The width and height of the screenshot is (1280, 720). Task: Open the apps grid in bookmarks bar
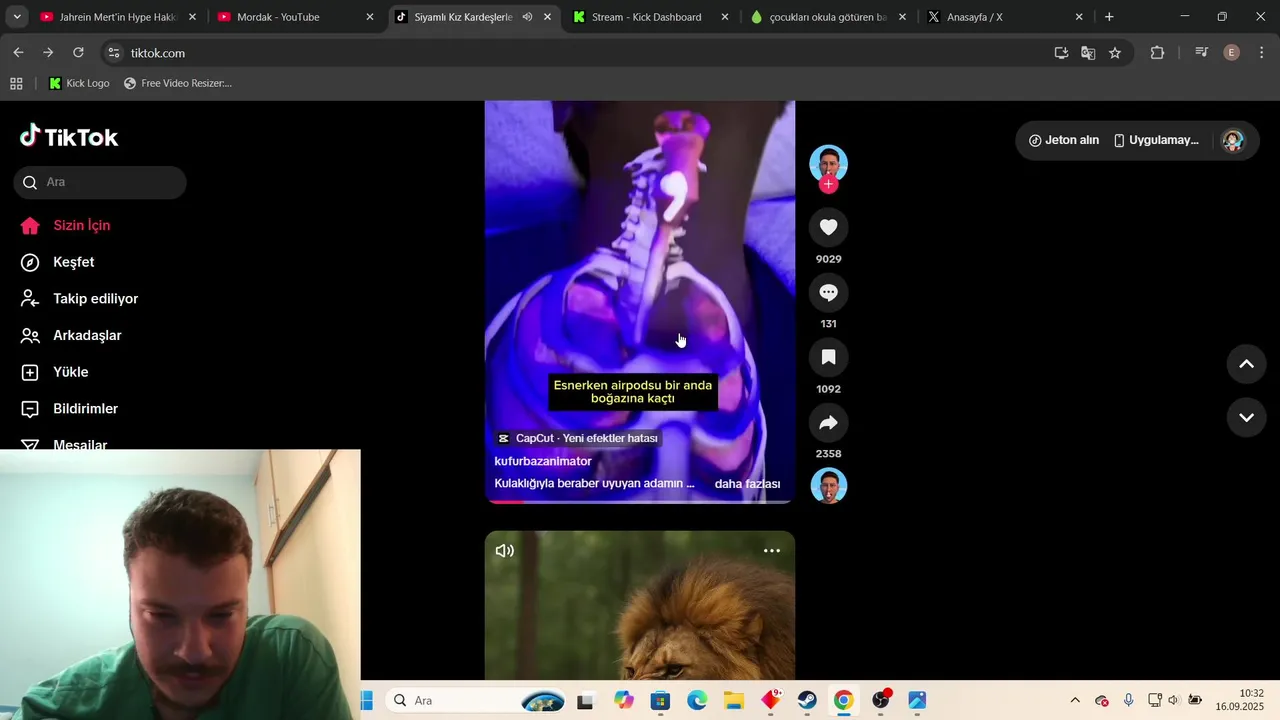(x=16, y=83)
